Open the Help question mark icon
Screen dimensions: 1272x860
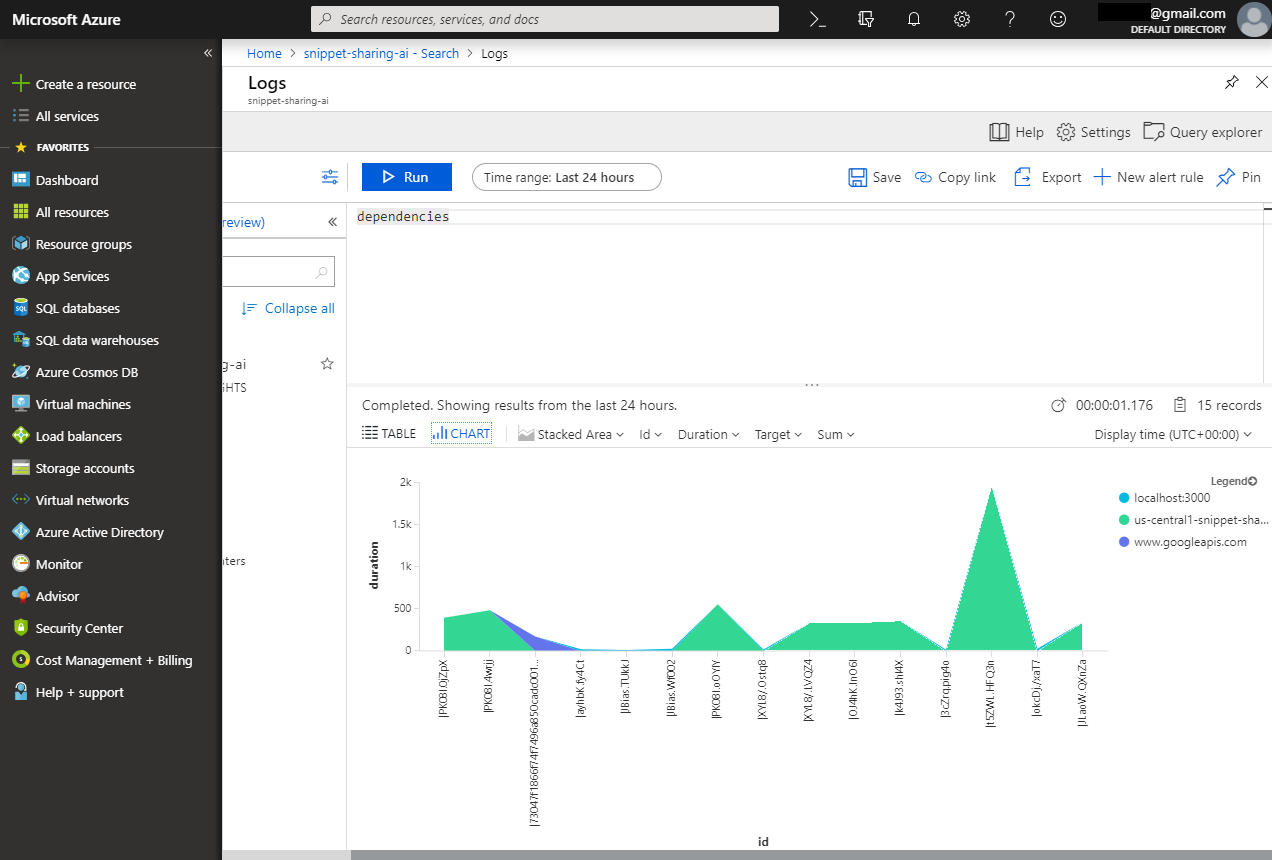1010,19
